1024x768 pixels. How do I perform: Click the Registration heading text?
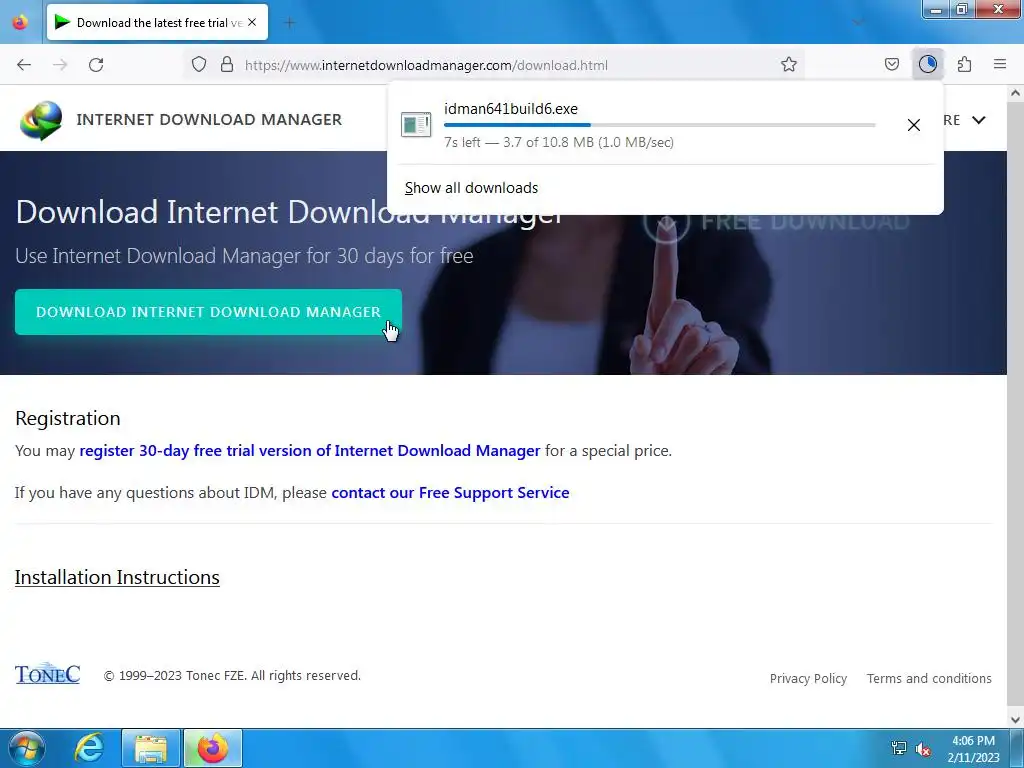tap(68, 418)
